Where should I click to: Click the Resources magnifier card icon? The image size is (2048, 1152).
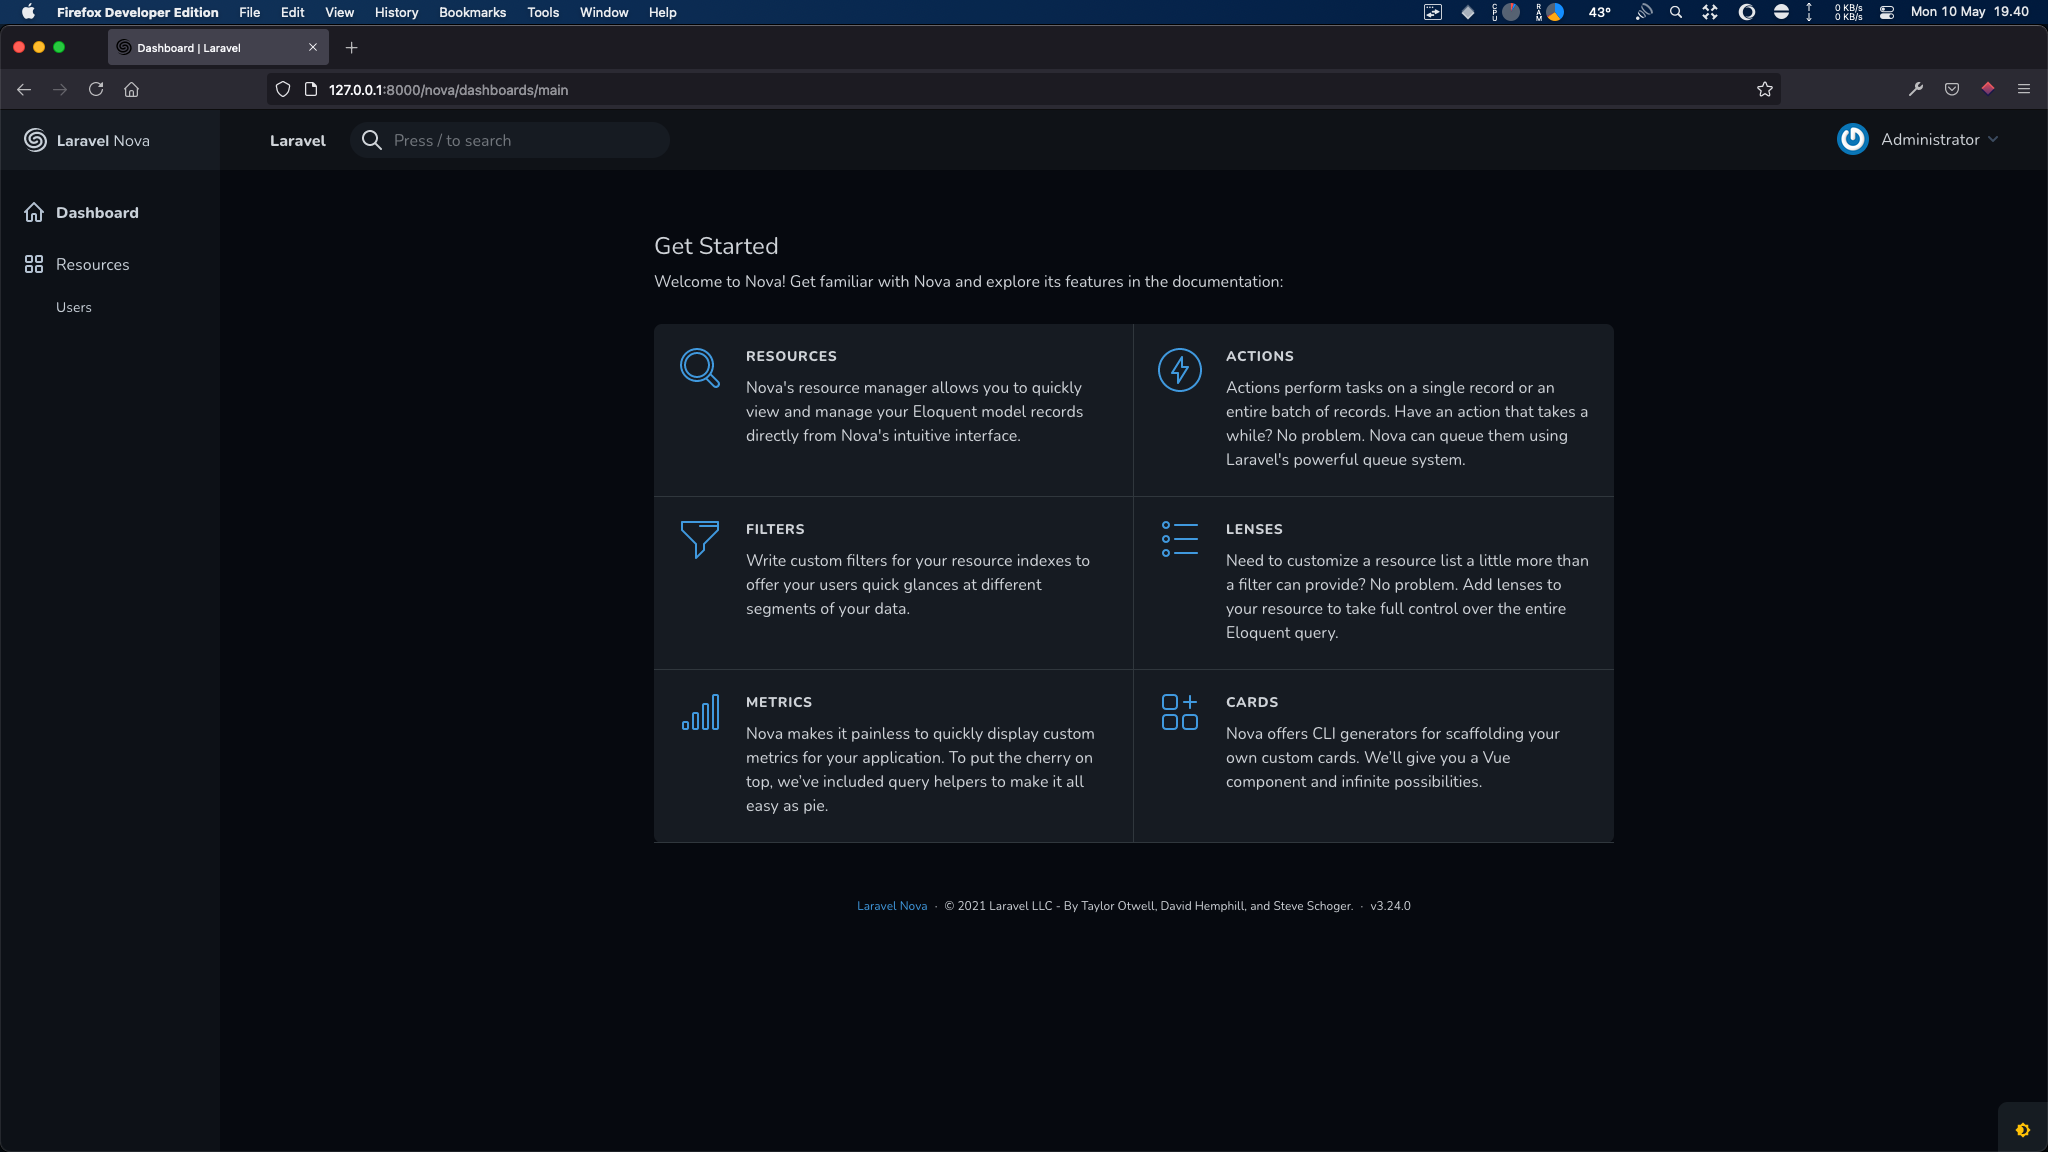699,367
